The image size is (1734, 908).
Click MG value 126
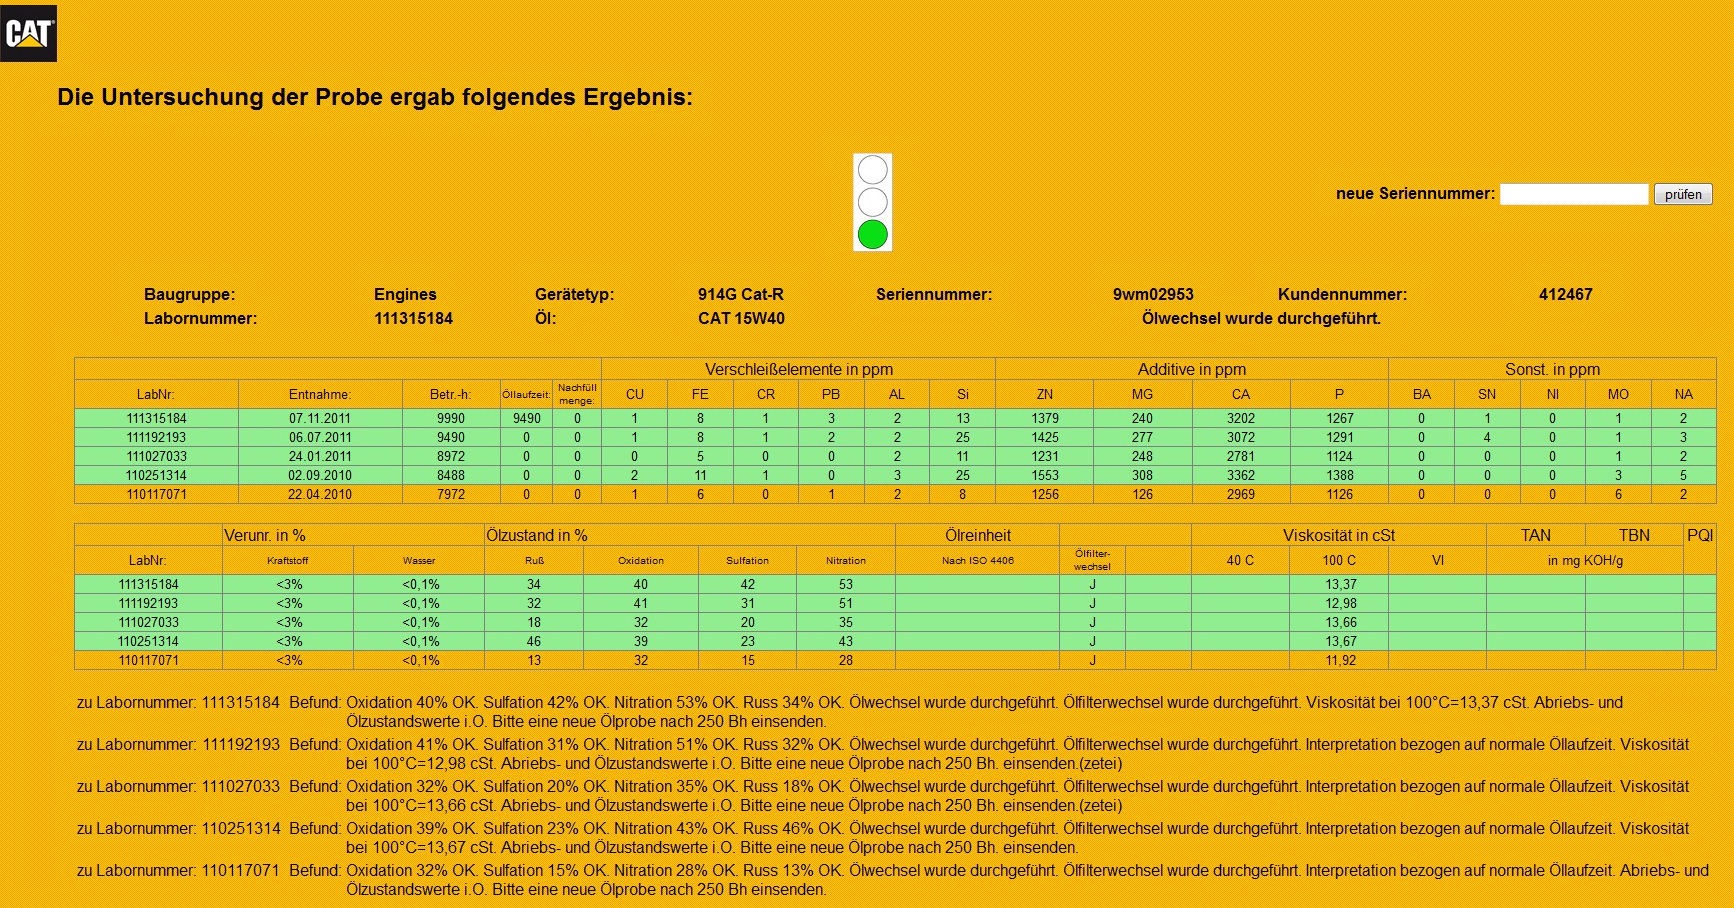coord(1143,494)
